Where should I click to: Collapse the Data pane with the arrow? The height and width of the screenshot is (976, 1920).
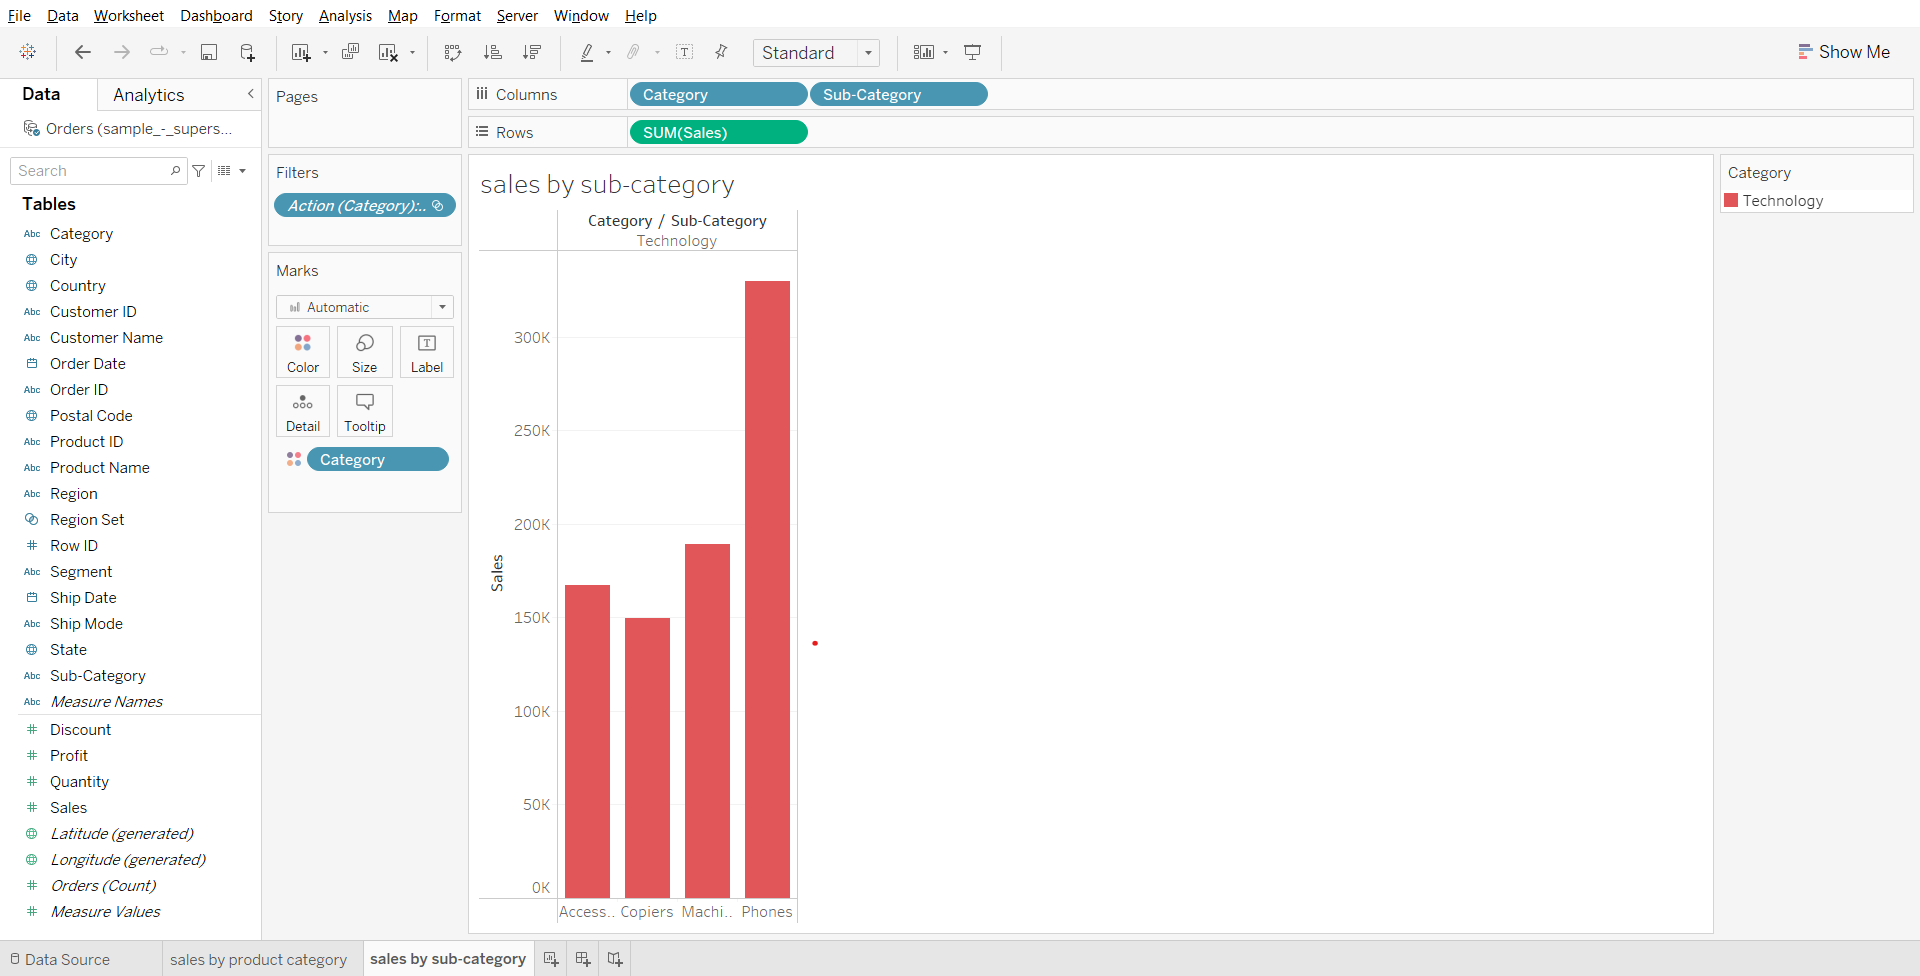point(250,94)
